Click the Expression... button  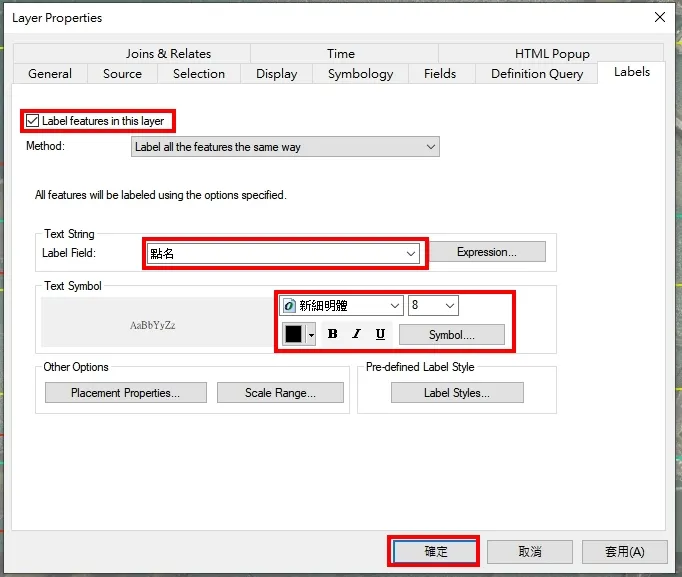[487, 252]
